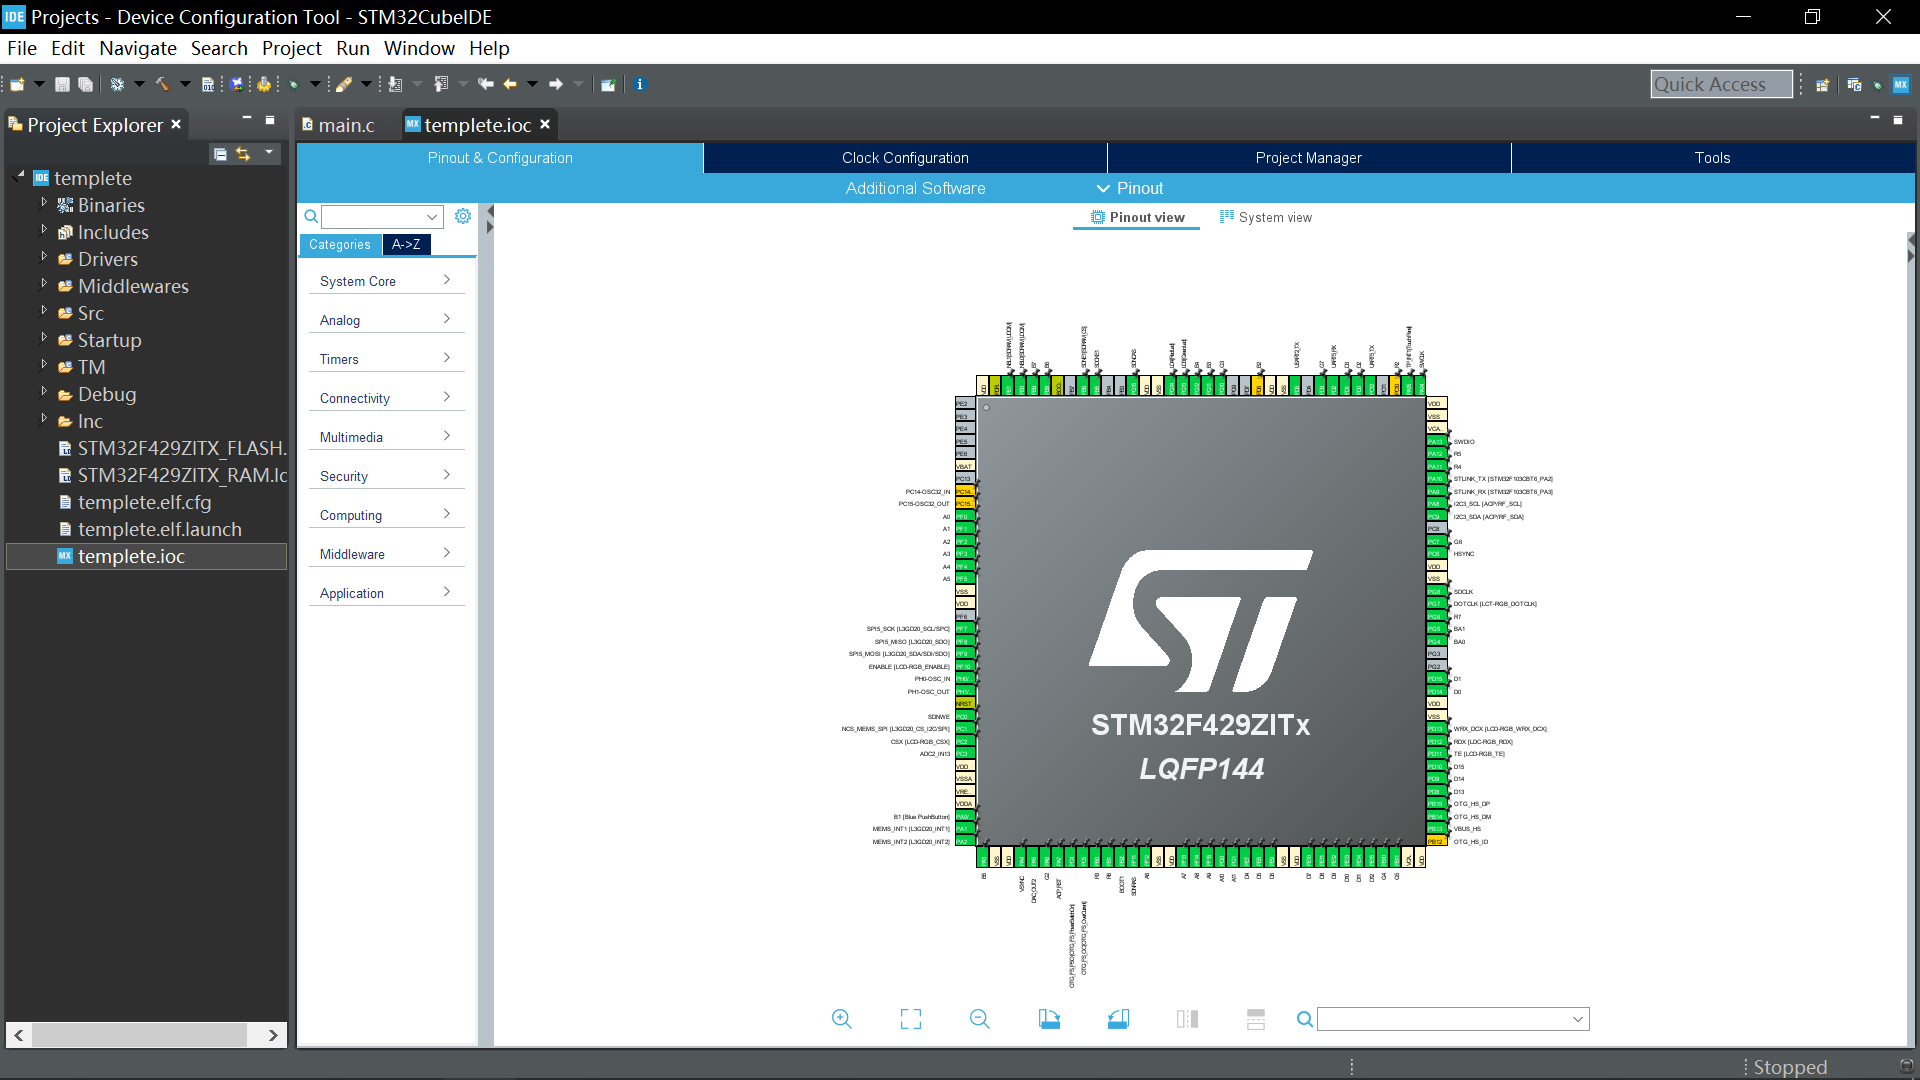Zoom out of the pinout view
The image size is (1920, 1080).
[x=979, y=1018]
